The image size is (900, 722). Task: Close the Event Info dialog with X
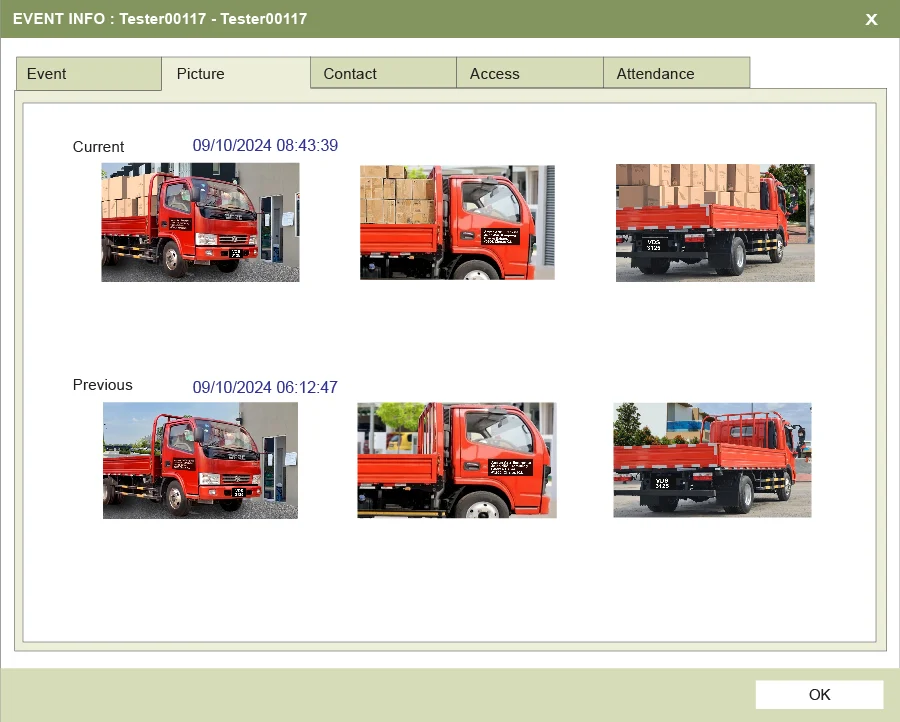(871, 20)
